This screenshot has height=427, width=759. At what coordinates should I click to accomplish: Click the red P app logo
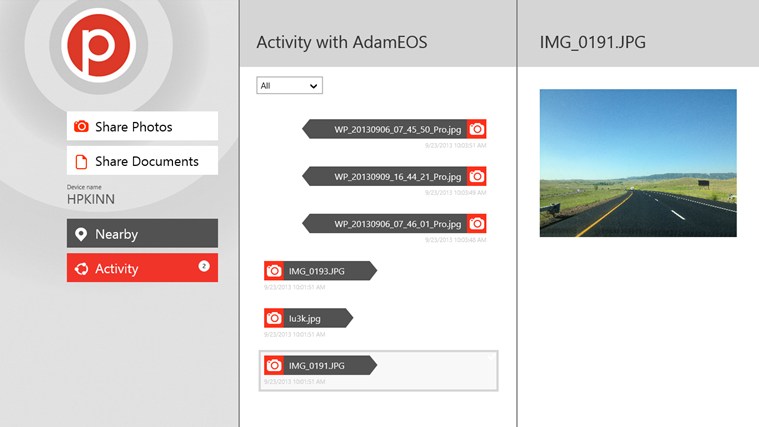click(x=97, y=42)
